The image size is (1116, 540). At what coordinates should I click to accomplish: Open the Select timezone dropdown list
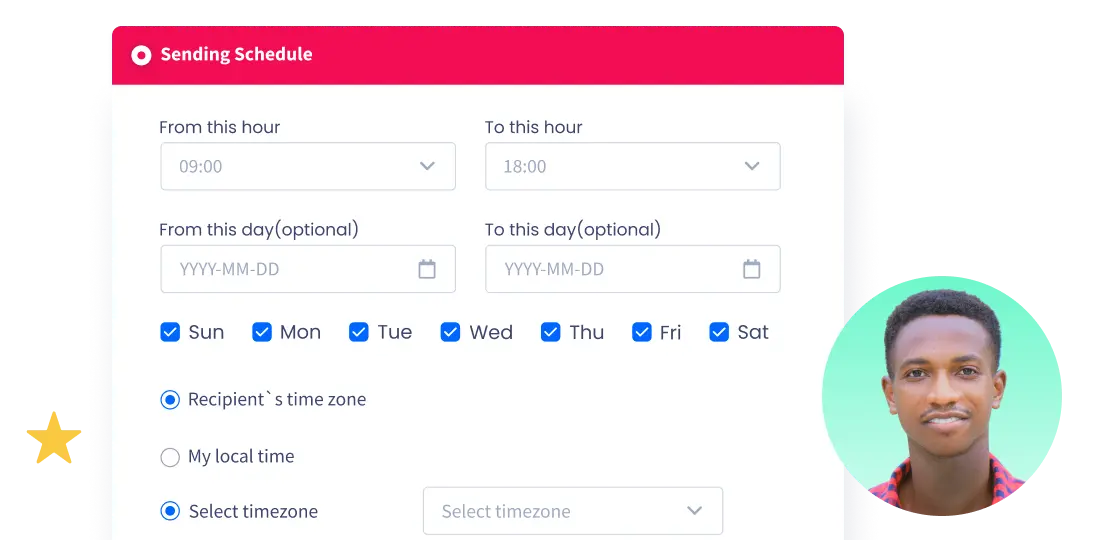point(572,511)
